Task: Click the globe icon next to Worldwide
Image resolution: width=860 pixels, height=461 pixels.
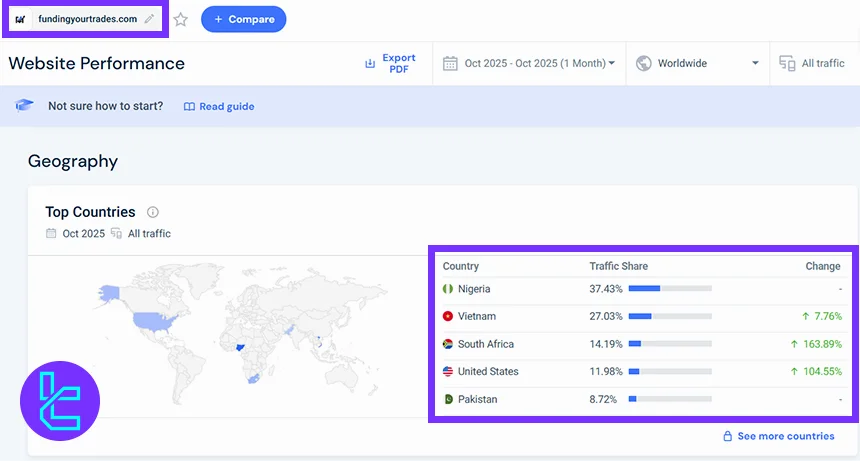Action: coord(643,64)
